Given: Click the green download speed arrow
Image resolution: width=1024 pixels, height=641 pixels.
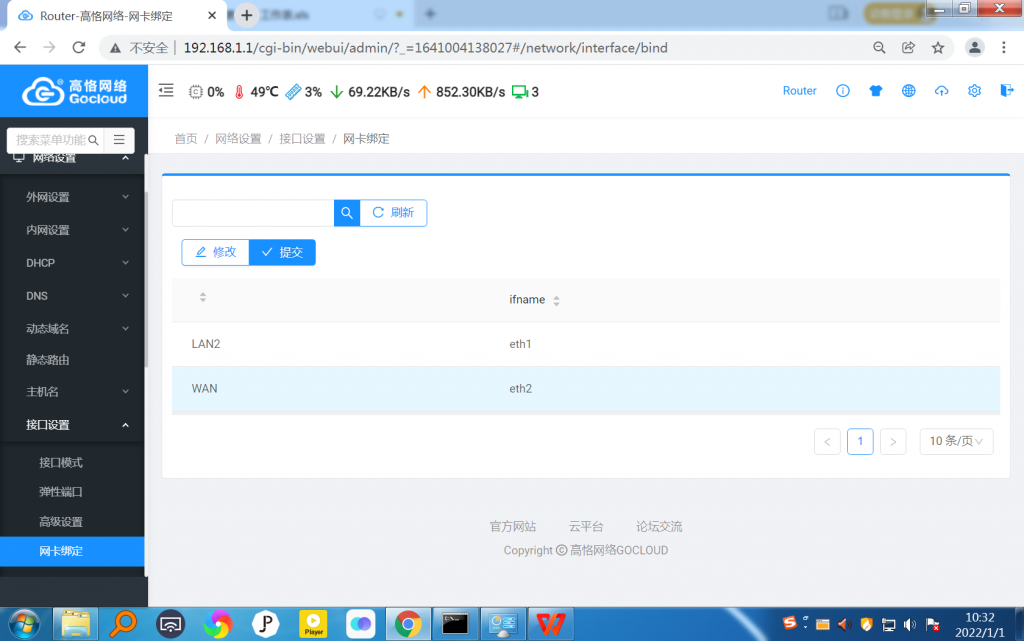Looking at the screenshot, I should tap(337, 92).
